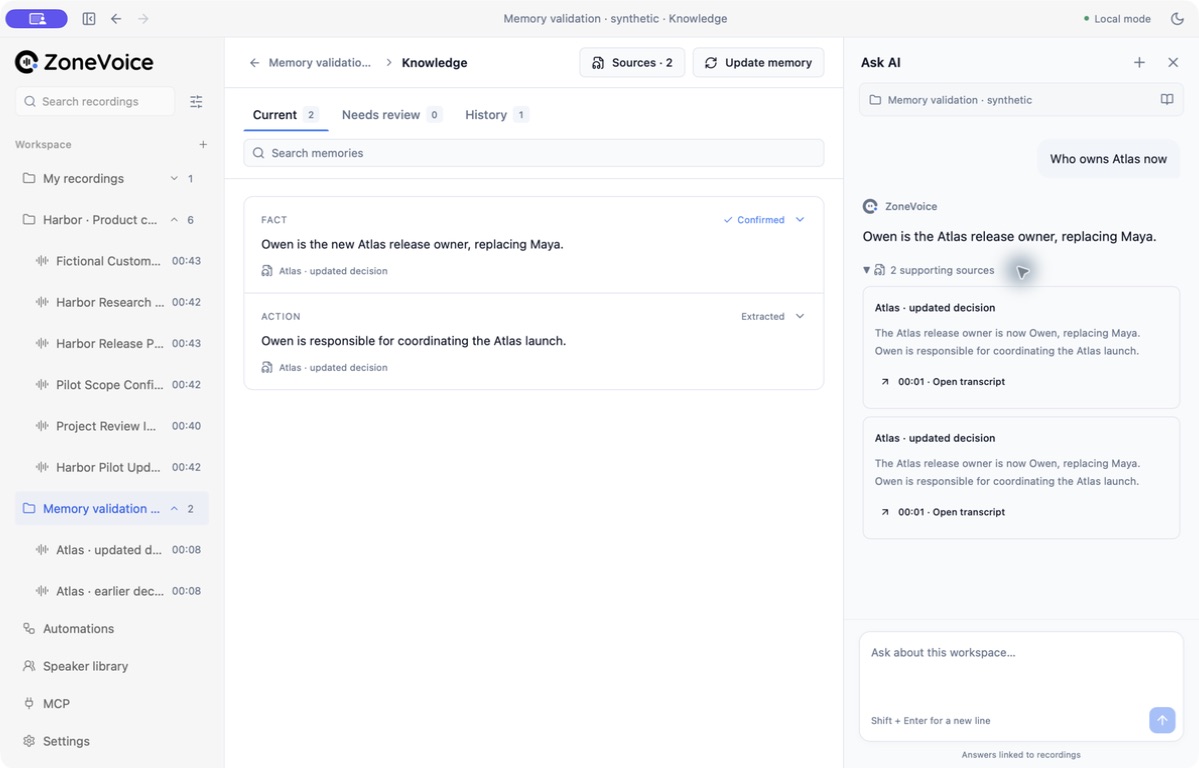
Task: Open the Confirmed status dropdown on FACT
Action: 764,220
